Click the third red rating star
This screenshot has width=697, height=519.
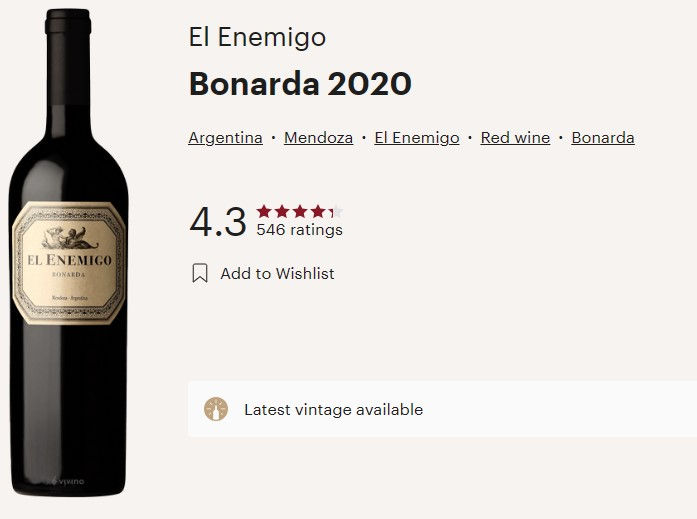click(300, 212)
